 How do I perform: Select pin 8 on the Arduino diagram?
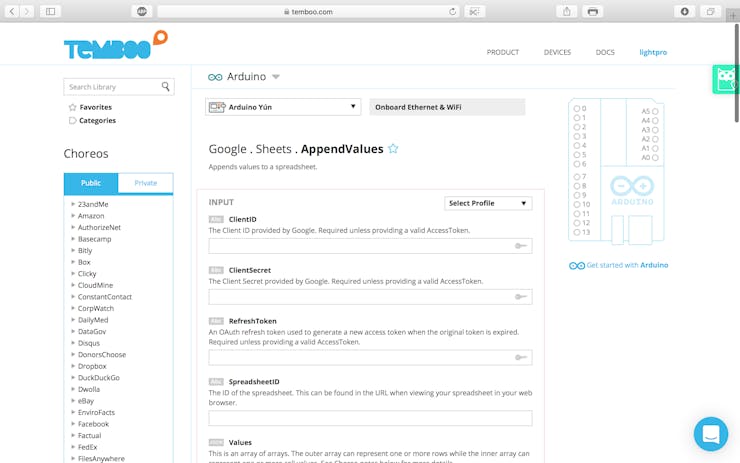(577, 186)
